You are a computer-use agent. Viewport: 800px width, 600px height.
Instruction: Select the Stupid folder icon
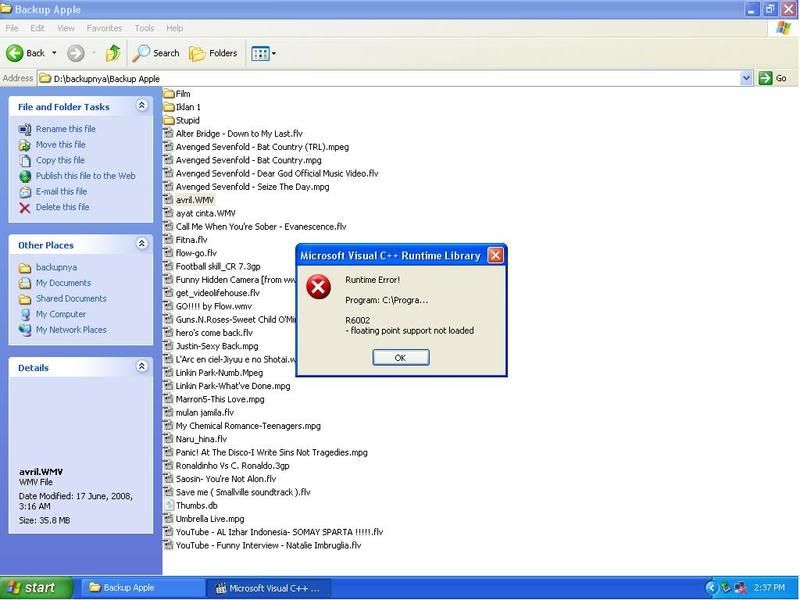pyautogui.click(x=169, y=120)
